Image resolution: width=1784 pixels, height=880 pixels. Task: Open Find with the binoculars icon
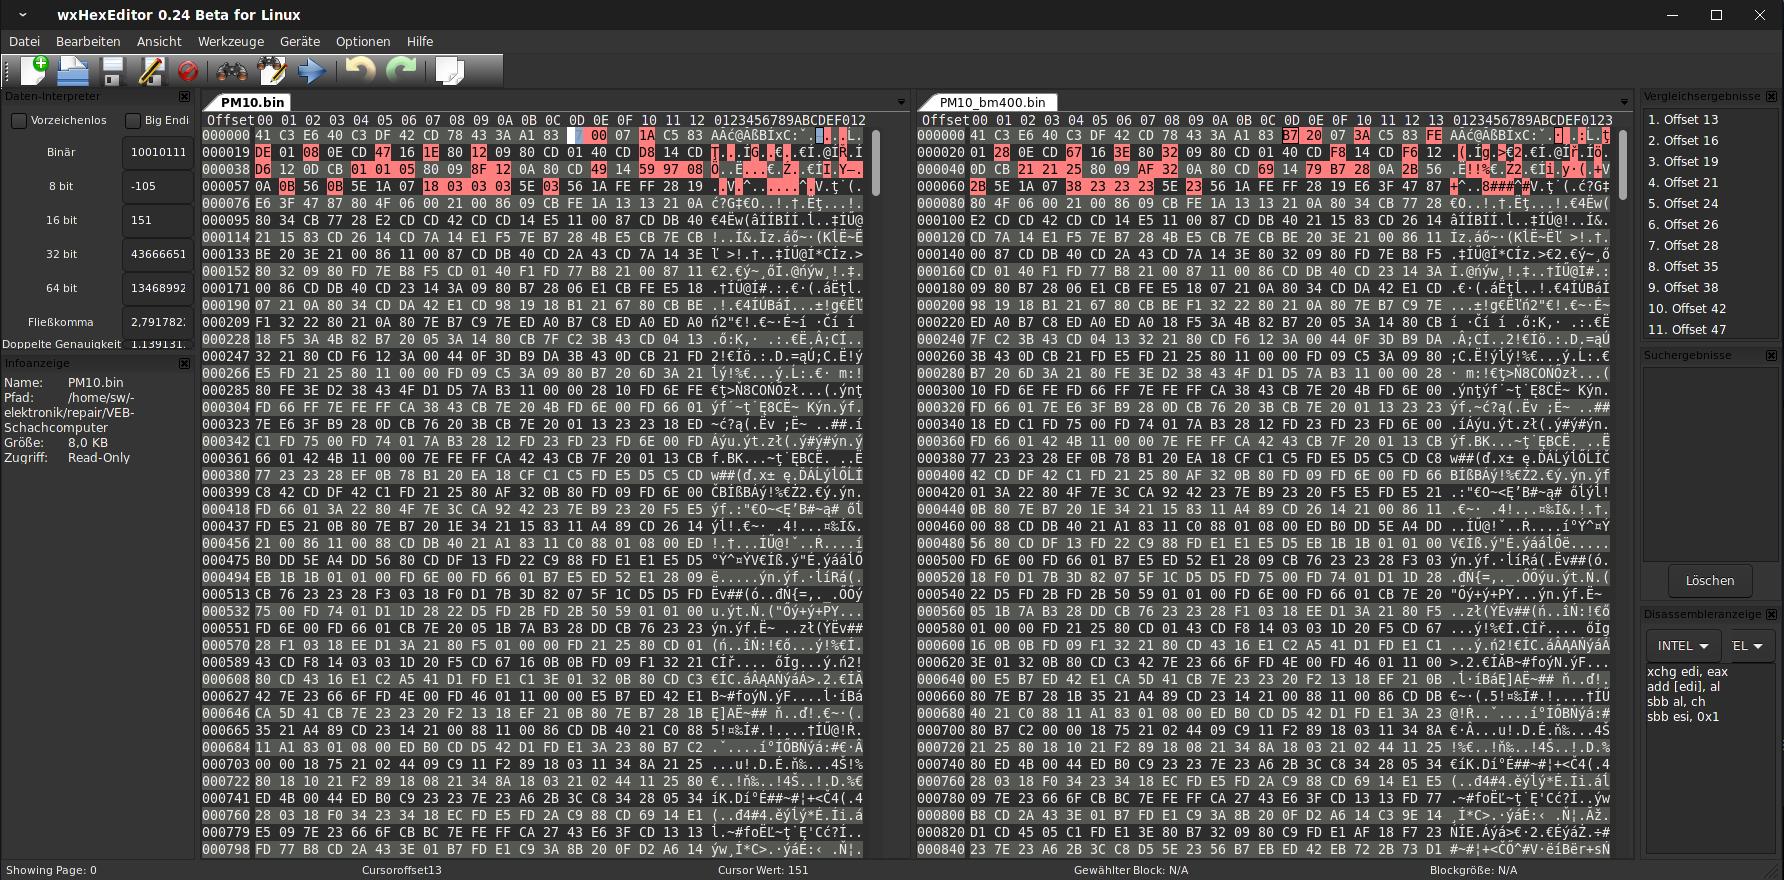click(232, 71)
